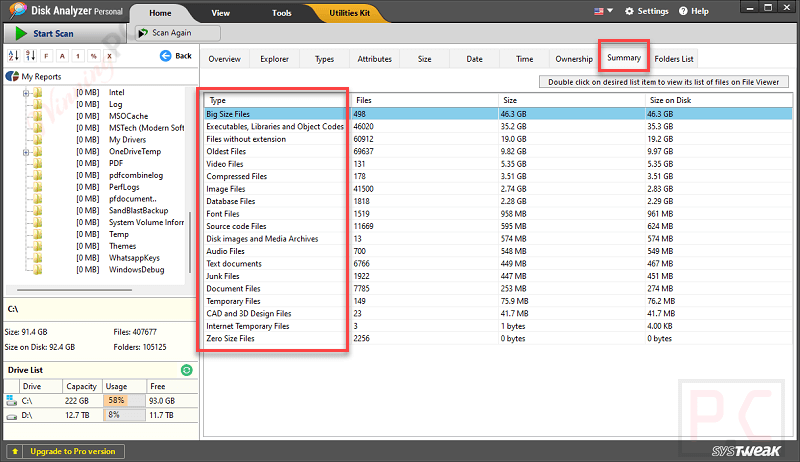Click the Themes folder icon
This screenshot has height=462, width=800.
[x=38, y=246]
